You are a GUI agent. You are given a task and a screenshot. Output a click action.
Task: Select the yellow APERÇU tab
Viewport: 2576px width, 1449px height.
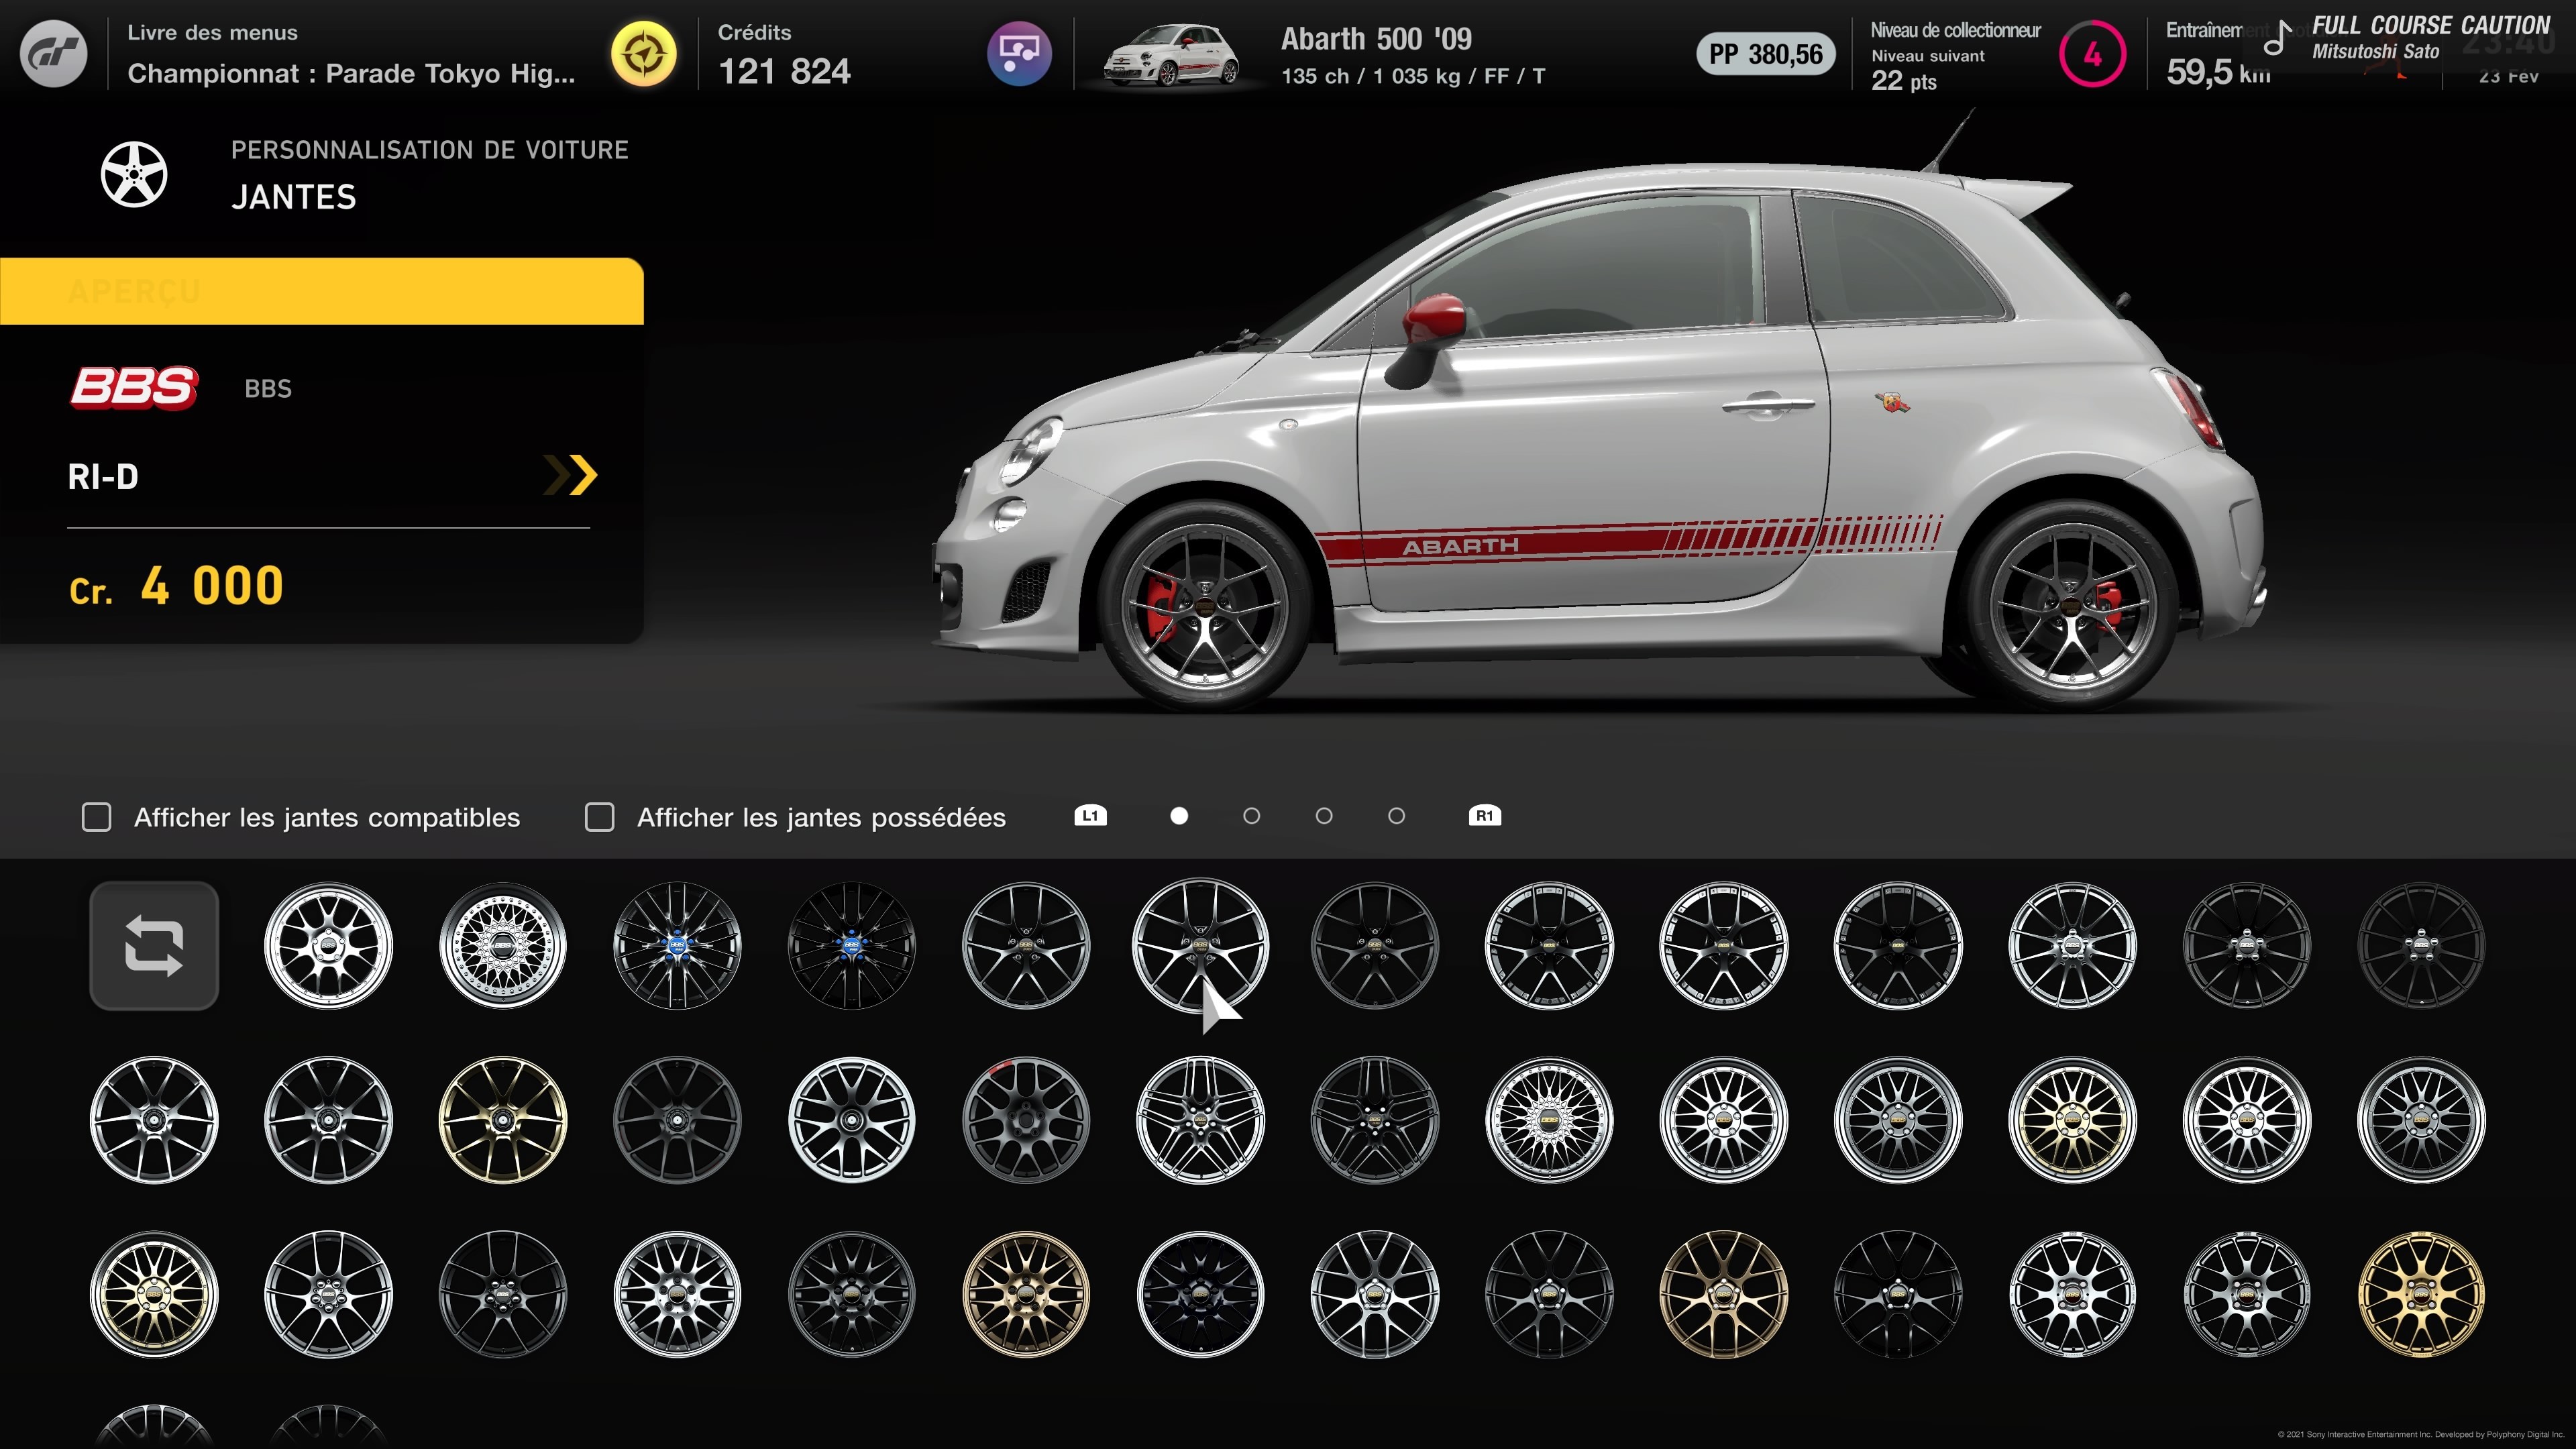coord(321,291)
